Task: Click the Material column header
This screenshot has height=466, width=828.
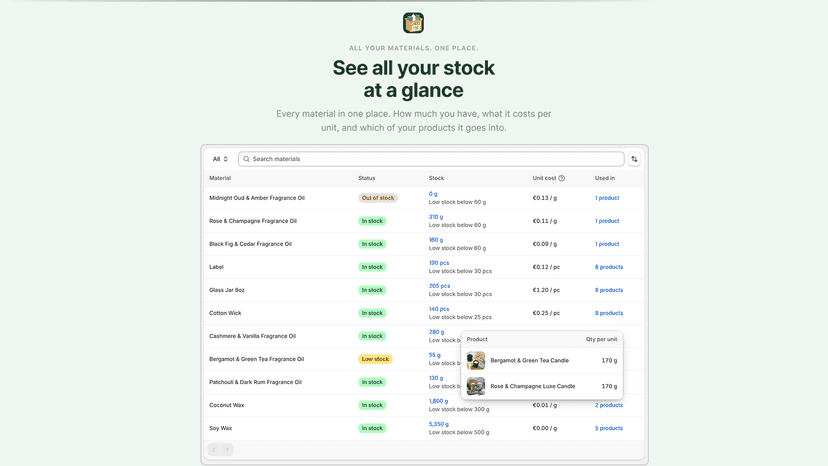Action: tap(220, 179)
